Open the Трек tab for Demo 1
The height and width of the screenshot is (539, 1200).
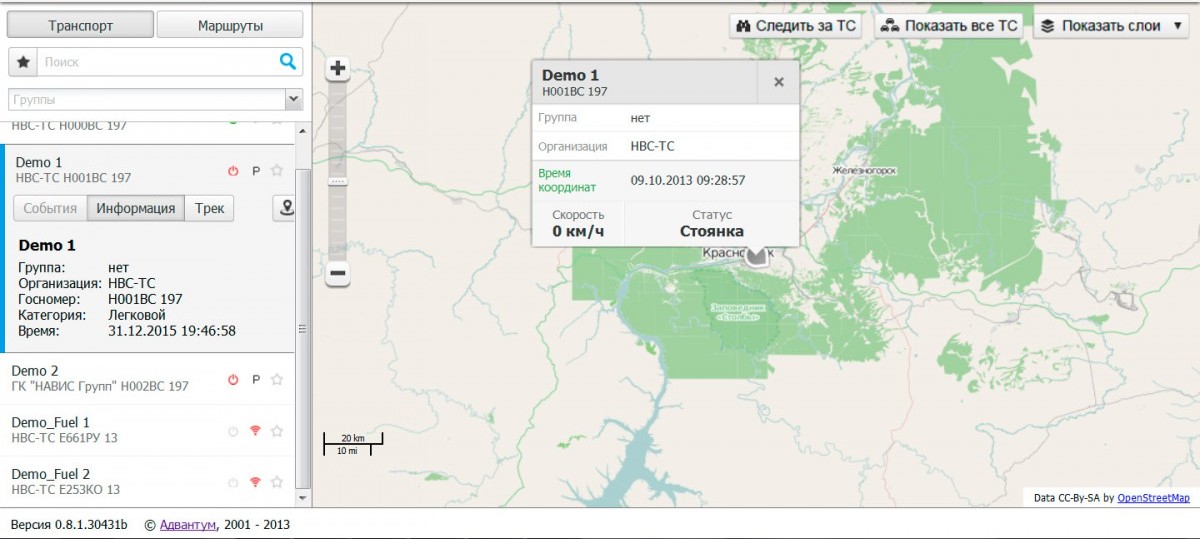click(x=209, y=208)
